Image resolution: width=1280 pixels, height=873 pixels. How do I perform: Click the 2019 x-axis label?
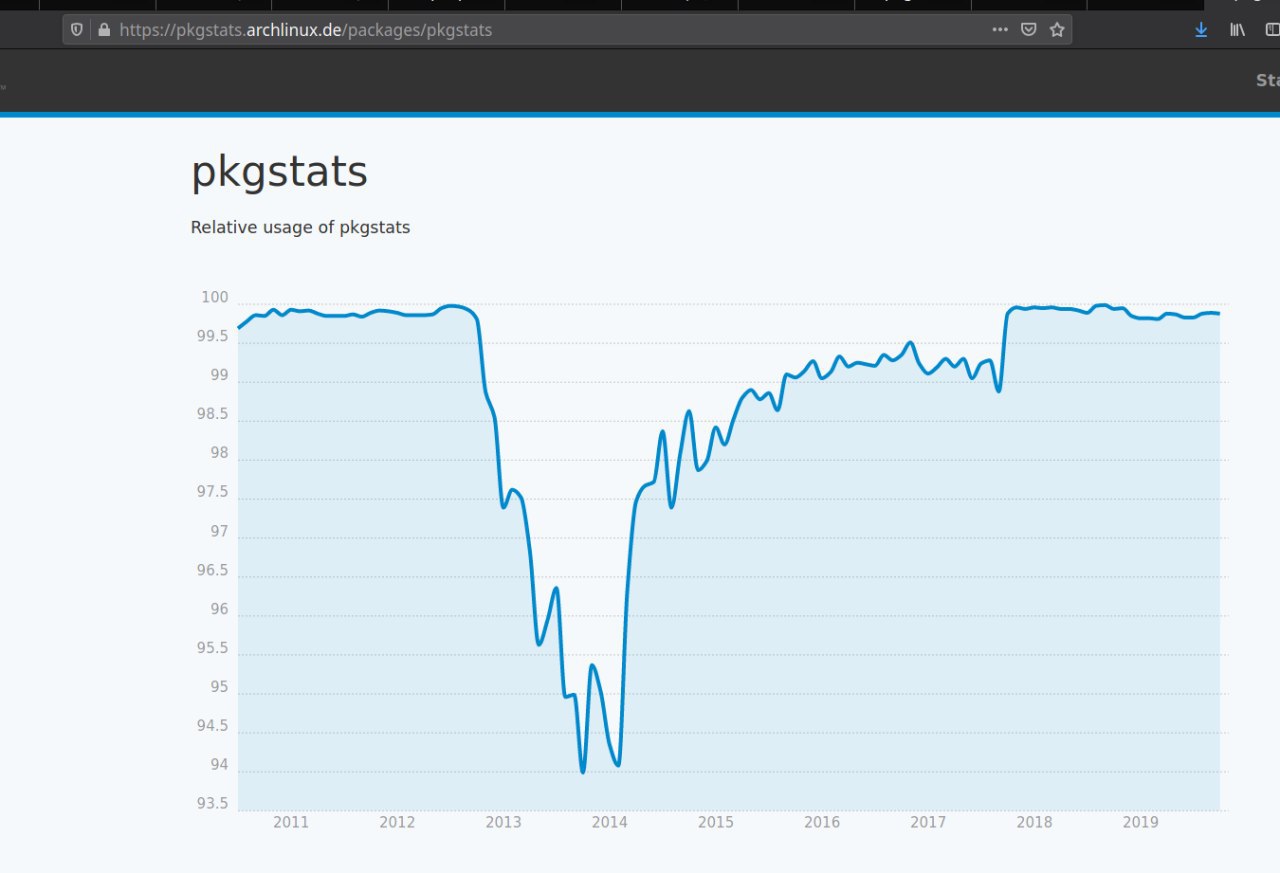pos(1140,822)
